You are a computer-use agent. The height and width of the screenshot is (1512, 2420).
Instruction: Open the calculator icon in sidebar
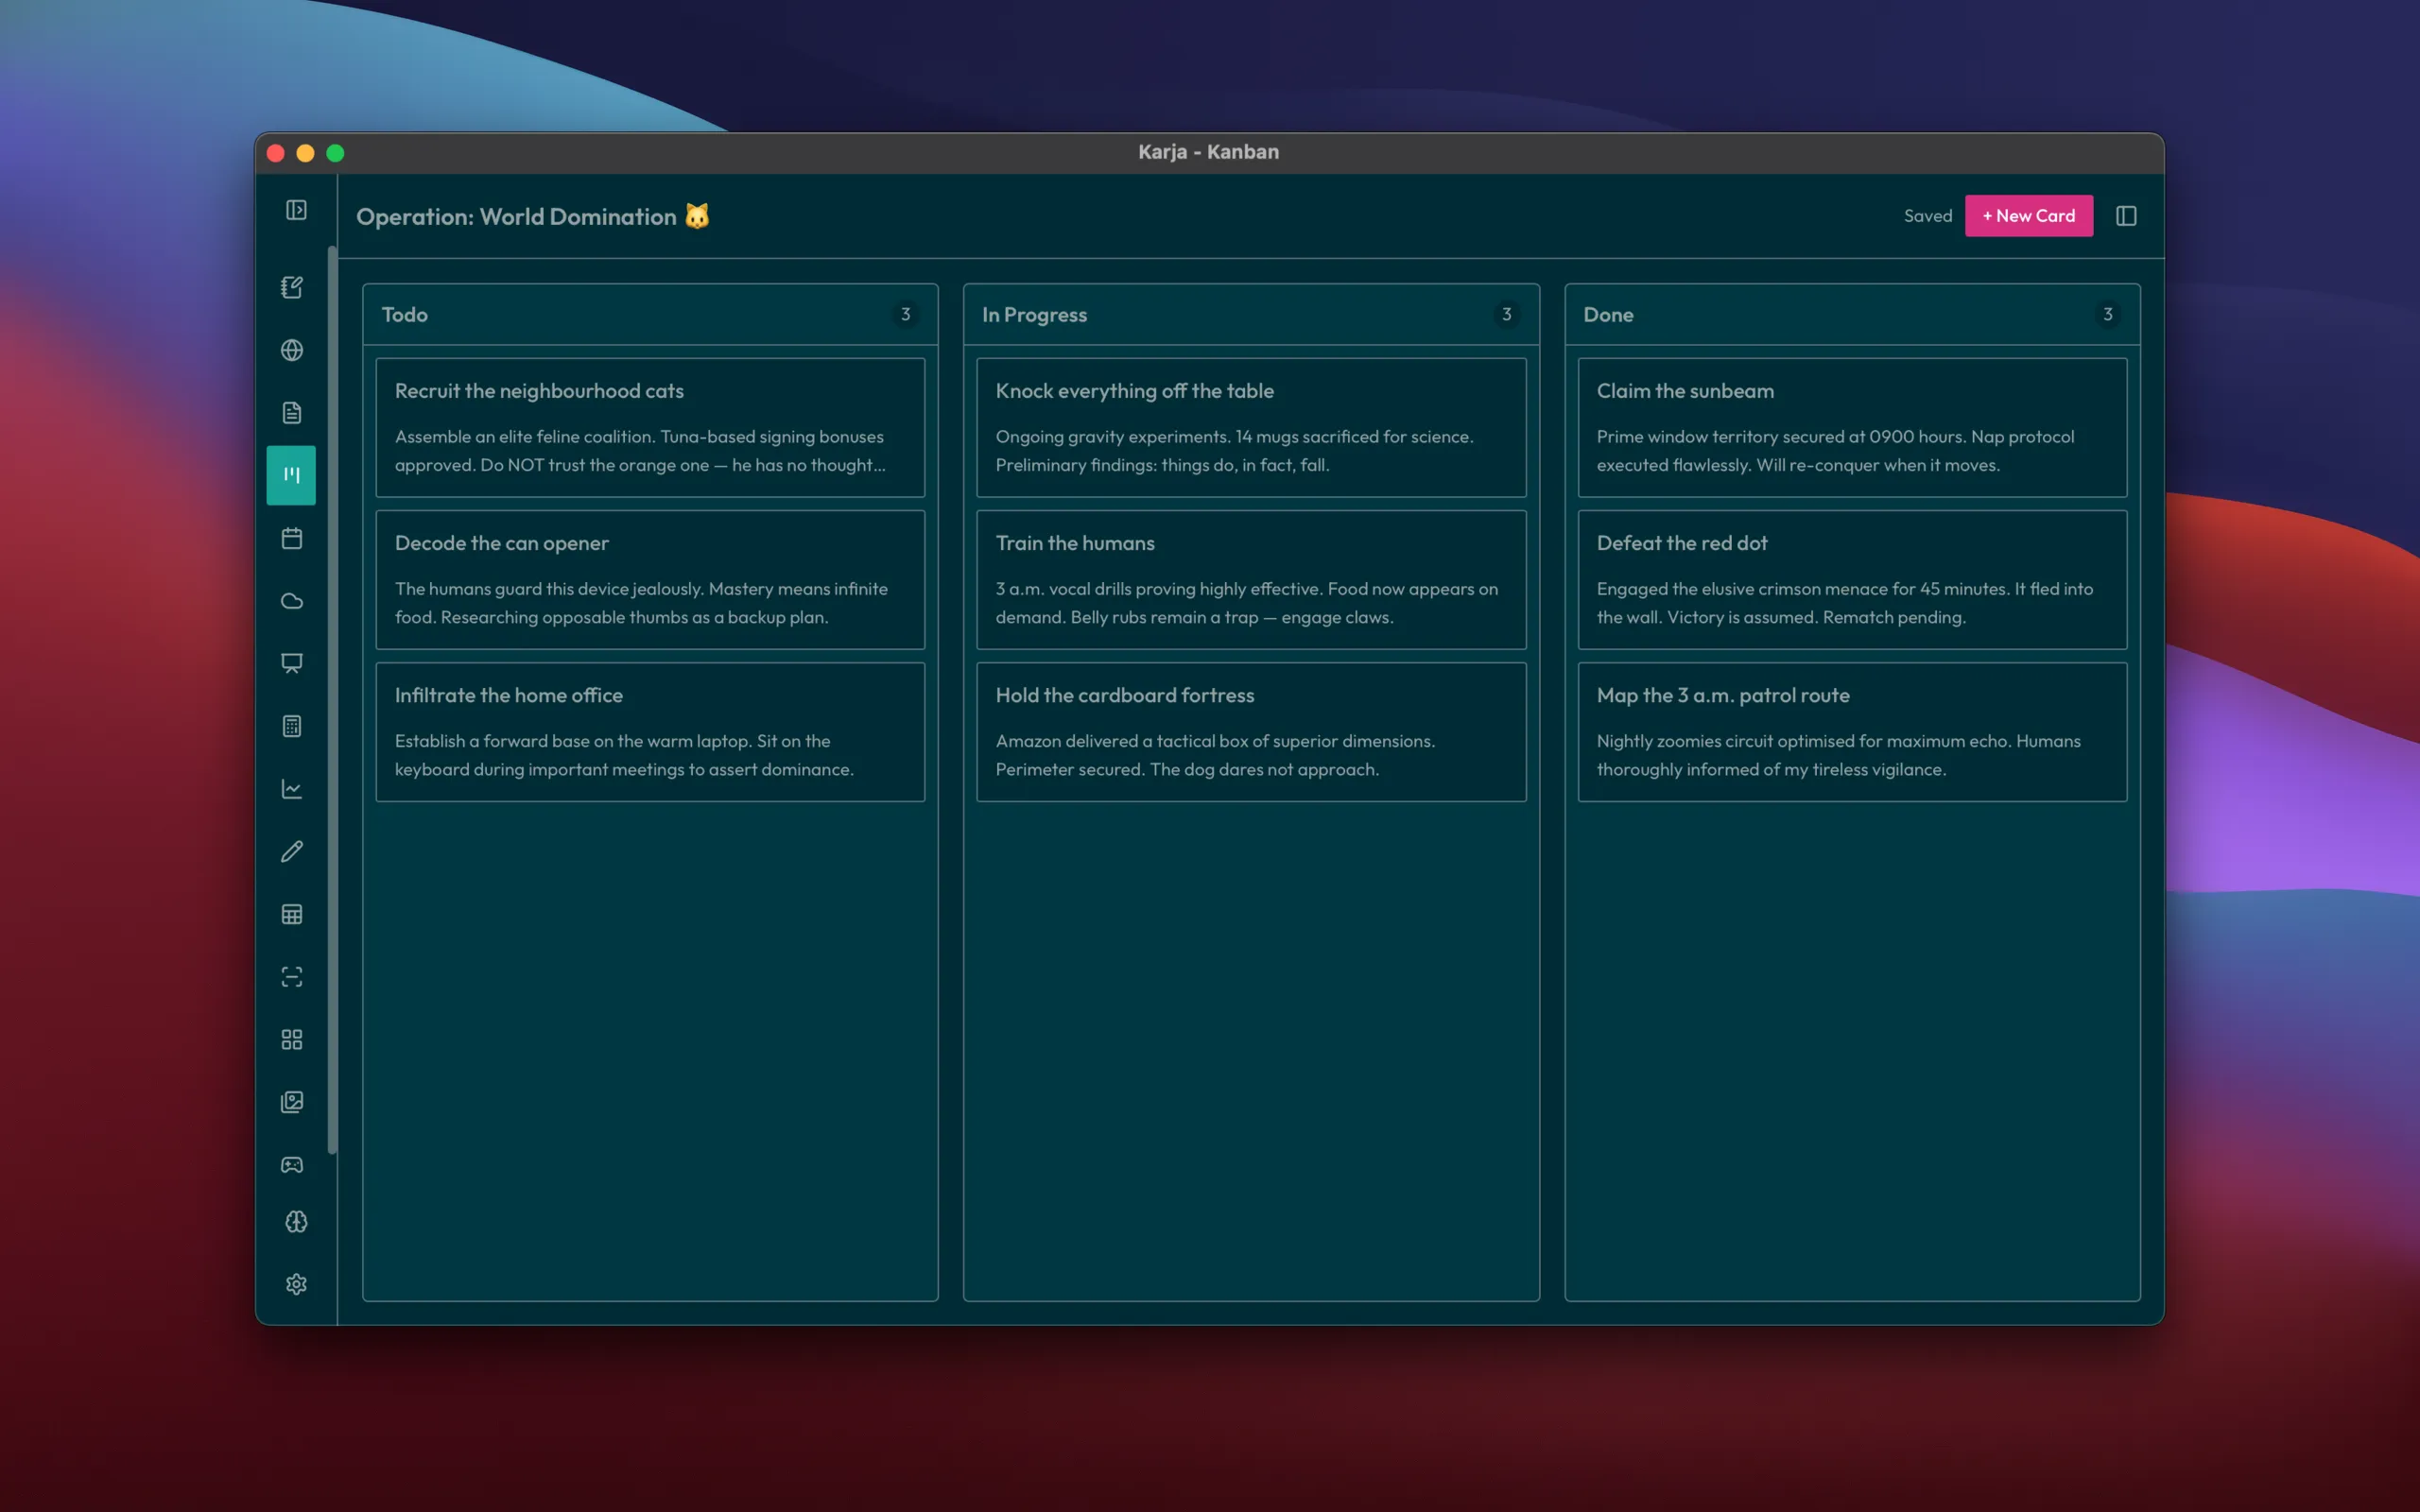(292, 726)
